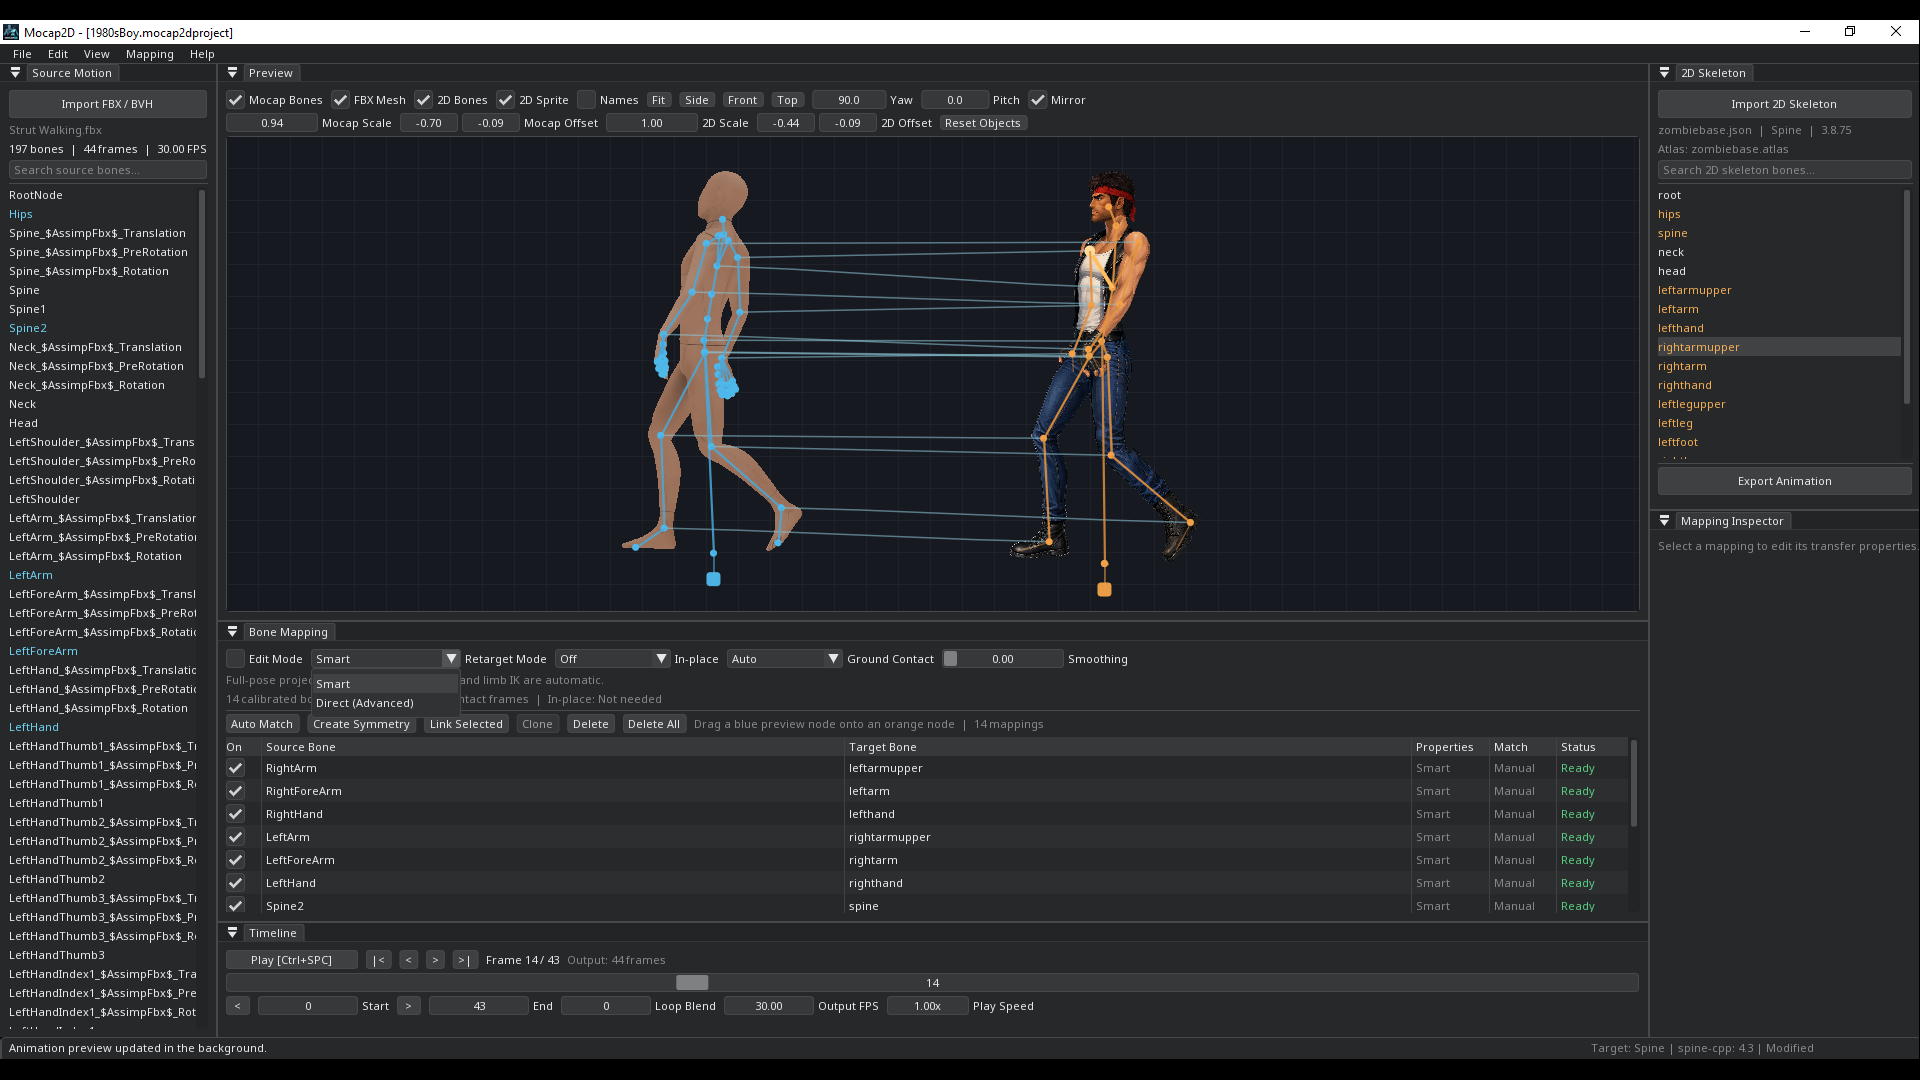Image resolution: width=1920 pixels, height=1080 pixels.
Task: Uncheck the RightArm mapping row
Action: pyautogui.click(x=235, y=768)
